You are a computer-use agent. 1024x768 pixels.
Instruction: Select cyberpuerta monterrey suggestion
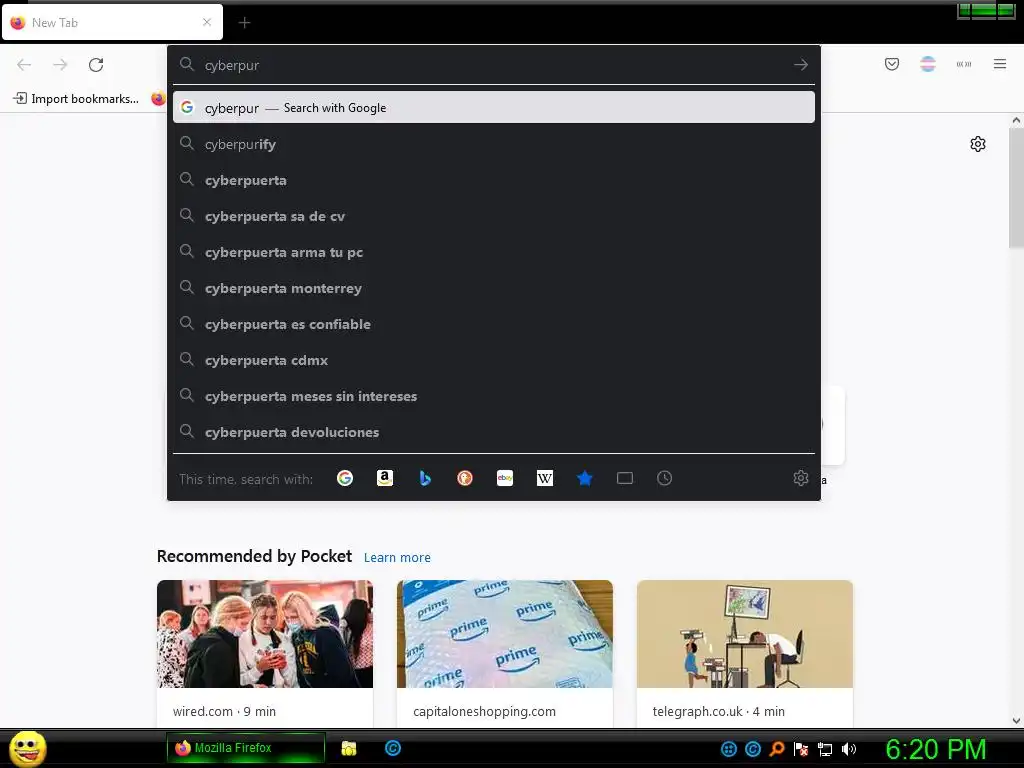494,288
